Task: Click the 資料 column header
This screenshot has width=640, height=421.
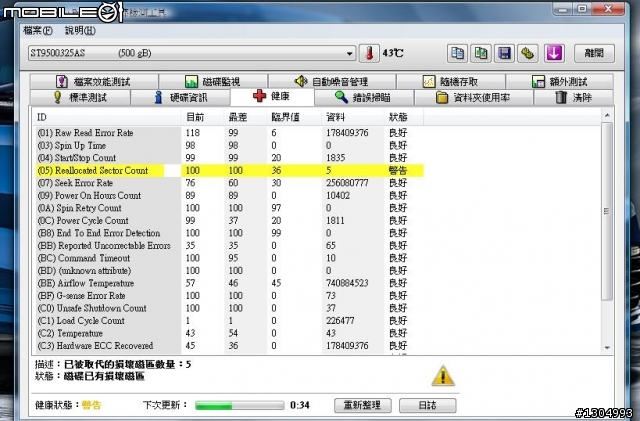Action: (353, 117)
